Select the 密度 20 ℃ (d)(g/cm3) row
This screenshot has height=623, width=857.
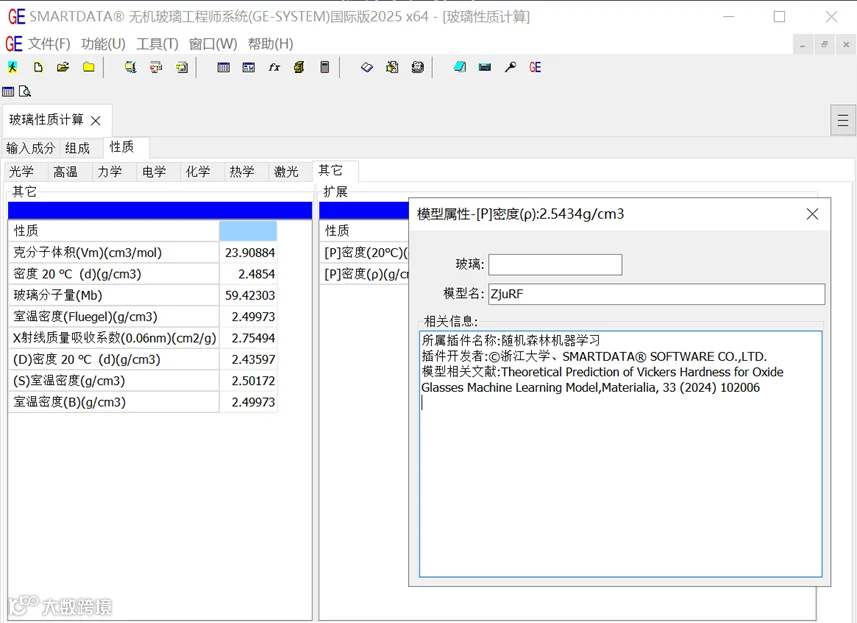[x=142, y=274]
